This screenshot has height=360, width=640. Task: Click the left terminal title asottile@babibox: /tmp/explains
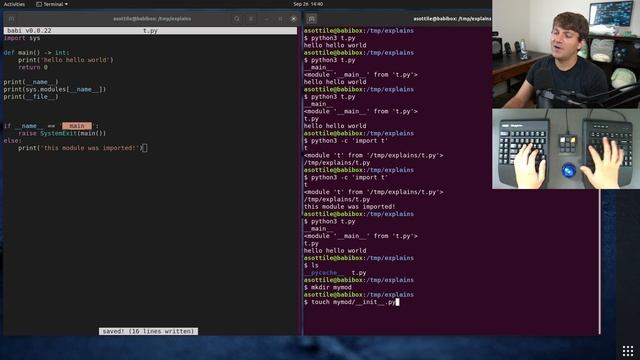point(152,19)
